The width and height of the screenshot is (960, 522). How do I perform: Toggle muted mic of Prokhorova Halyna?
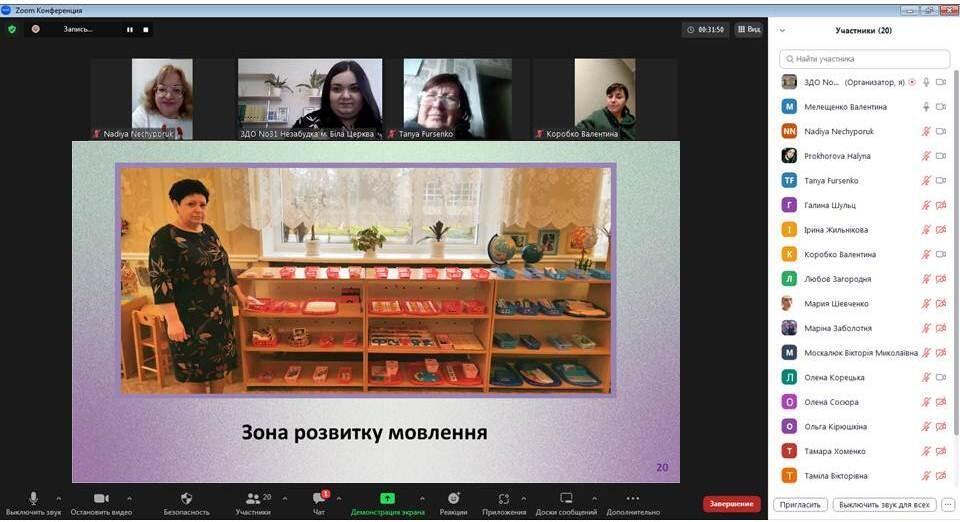coord(926,156)
